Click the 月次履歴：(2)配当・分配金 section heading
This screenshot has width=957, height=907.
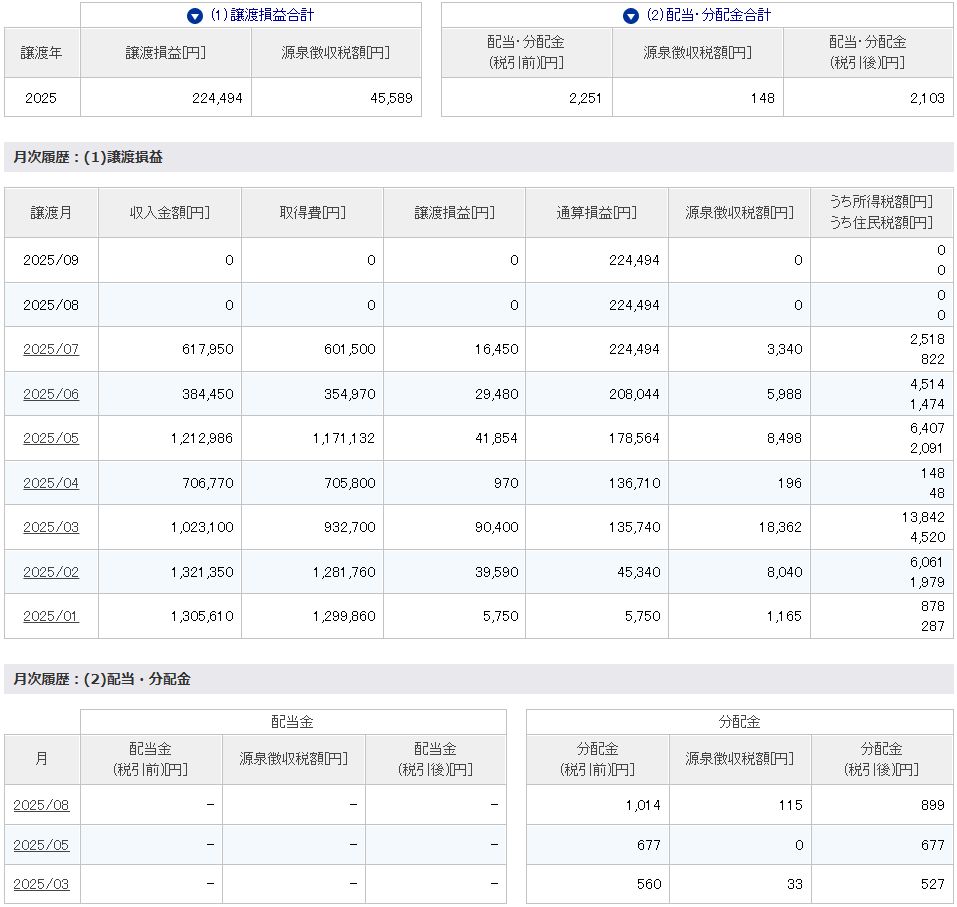coord(102,679)
